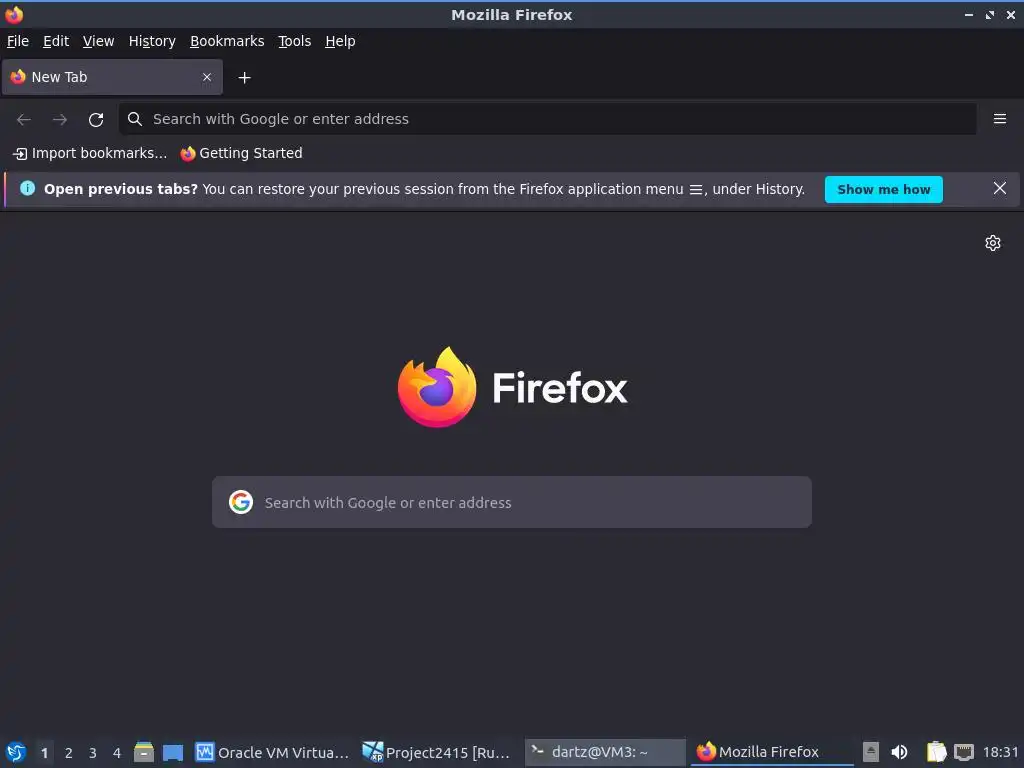
Task: Click the removable media eject tray icon
Action: [x=871, y=752]
